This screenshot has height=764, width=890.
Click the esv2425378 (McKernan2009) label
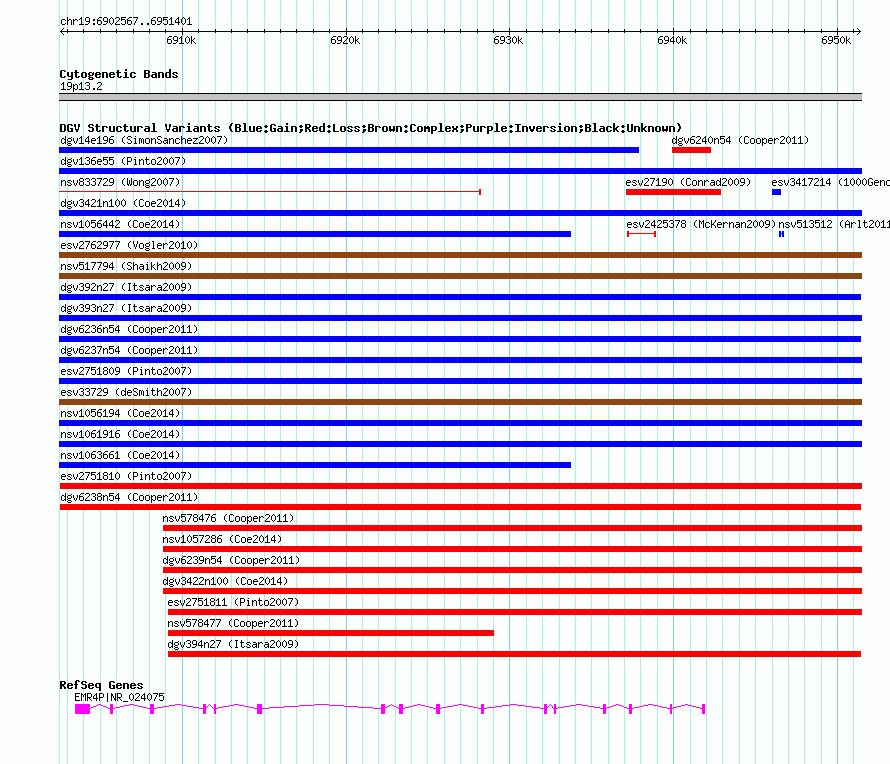pos(701,224)
